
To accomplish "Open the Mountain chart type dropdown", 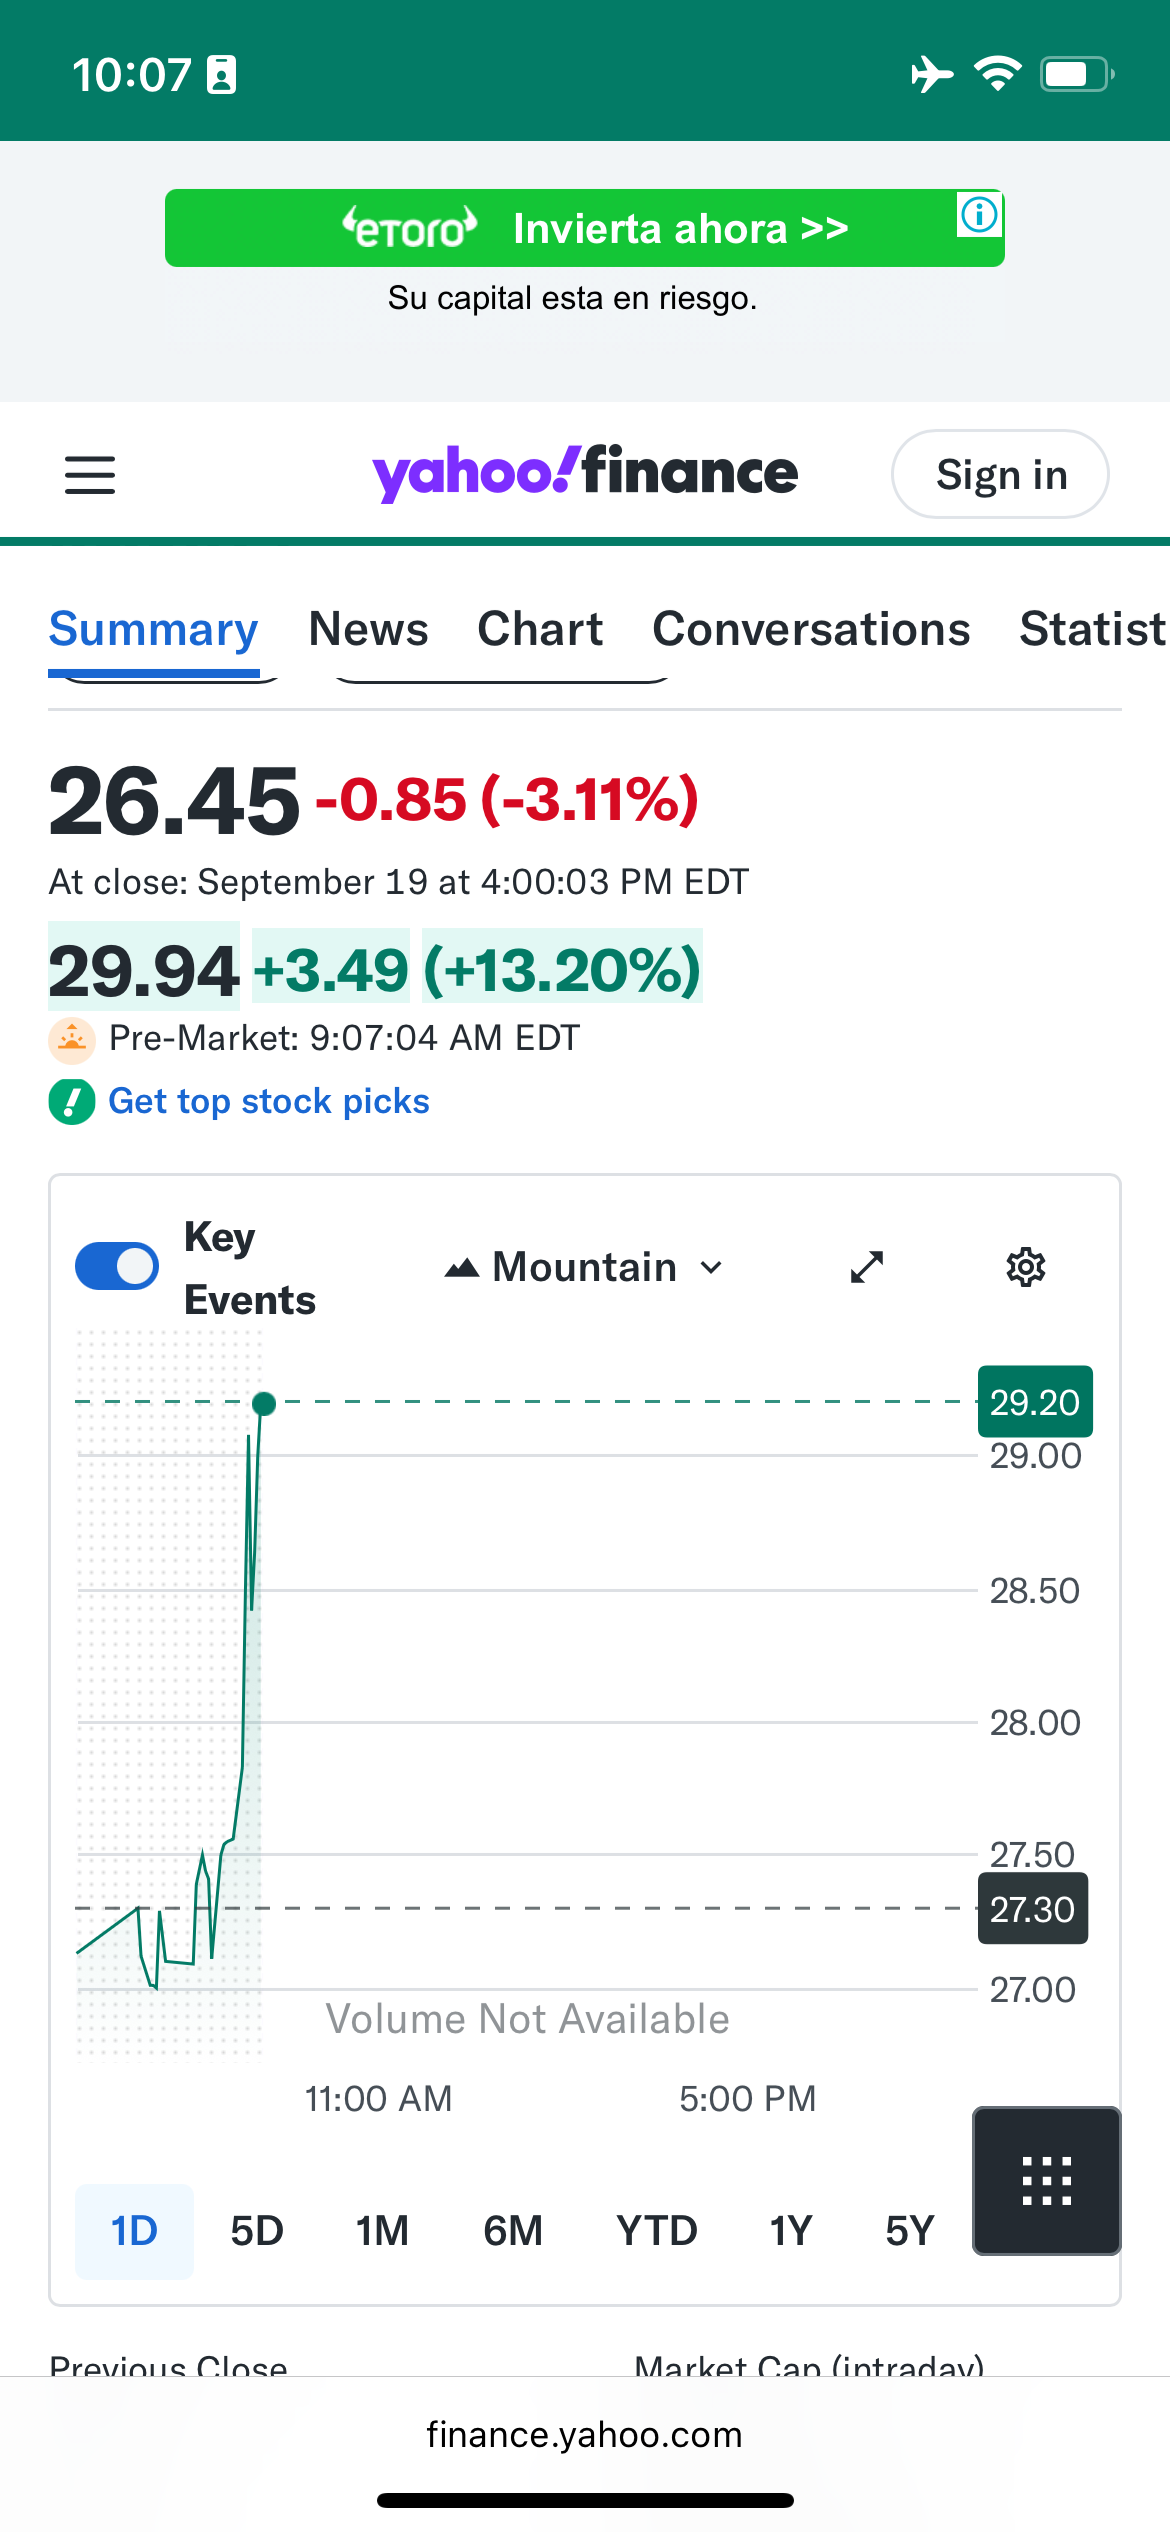I will click(584, 1267).
